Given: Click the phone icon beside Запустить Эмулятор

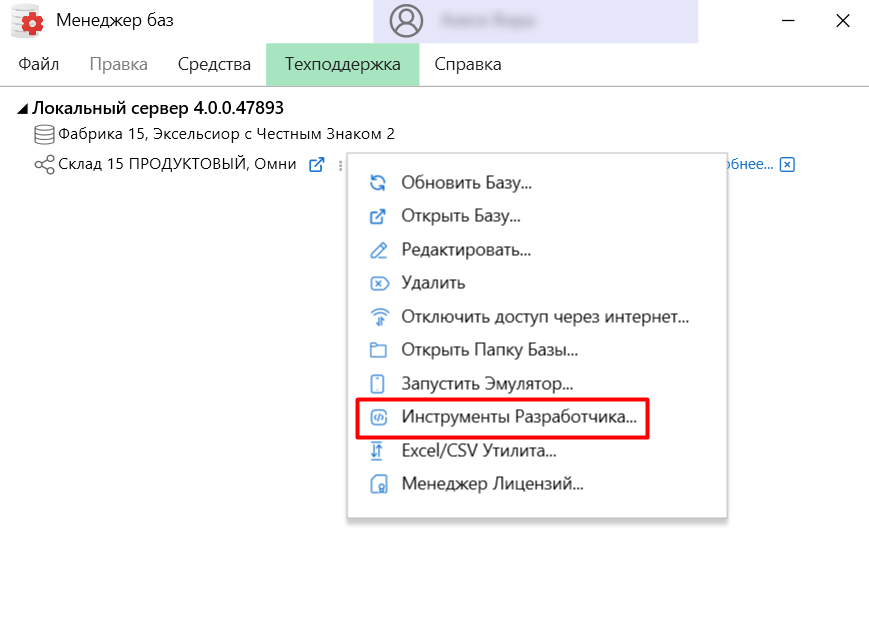Looking at the screenshot, I should (378, 383).
